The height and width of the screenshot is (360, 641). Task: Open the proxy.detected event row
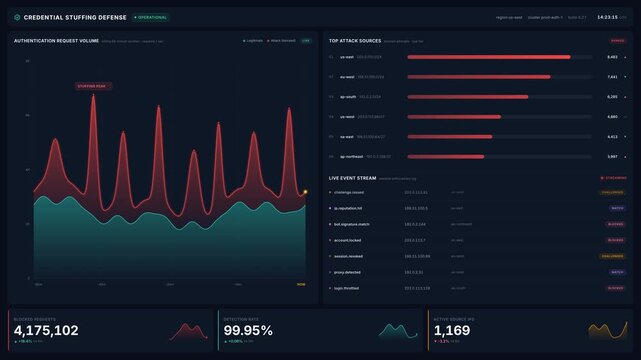coord(478,272)
